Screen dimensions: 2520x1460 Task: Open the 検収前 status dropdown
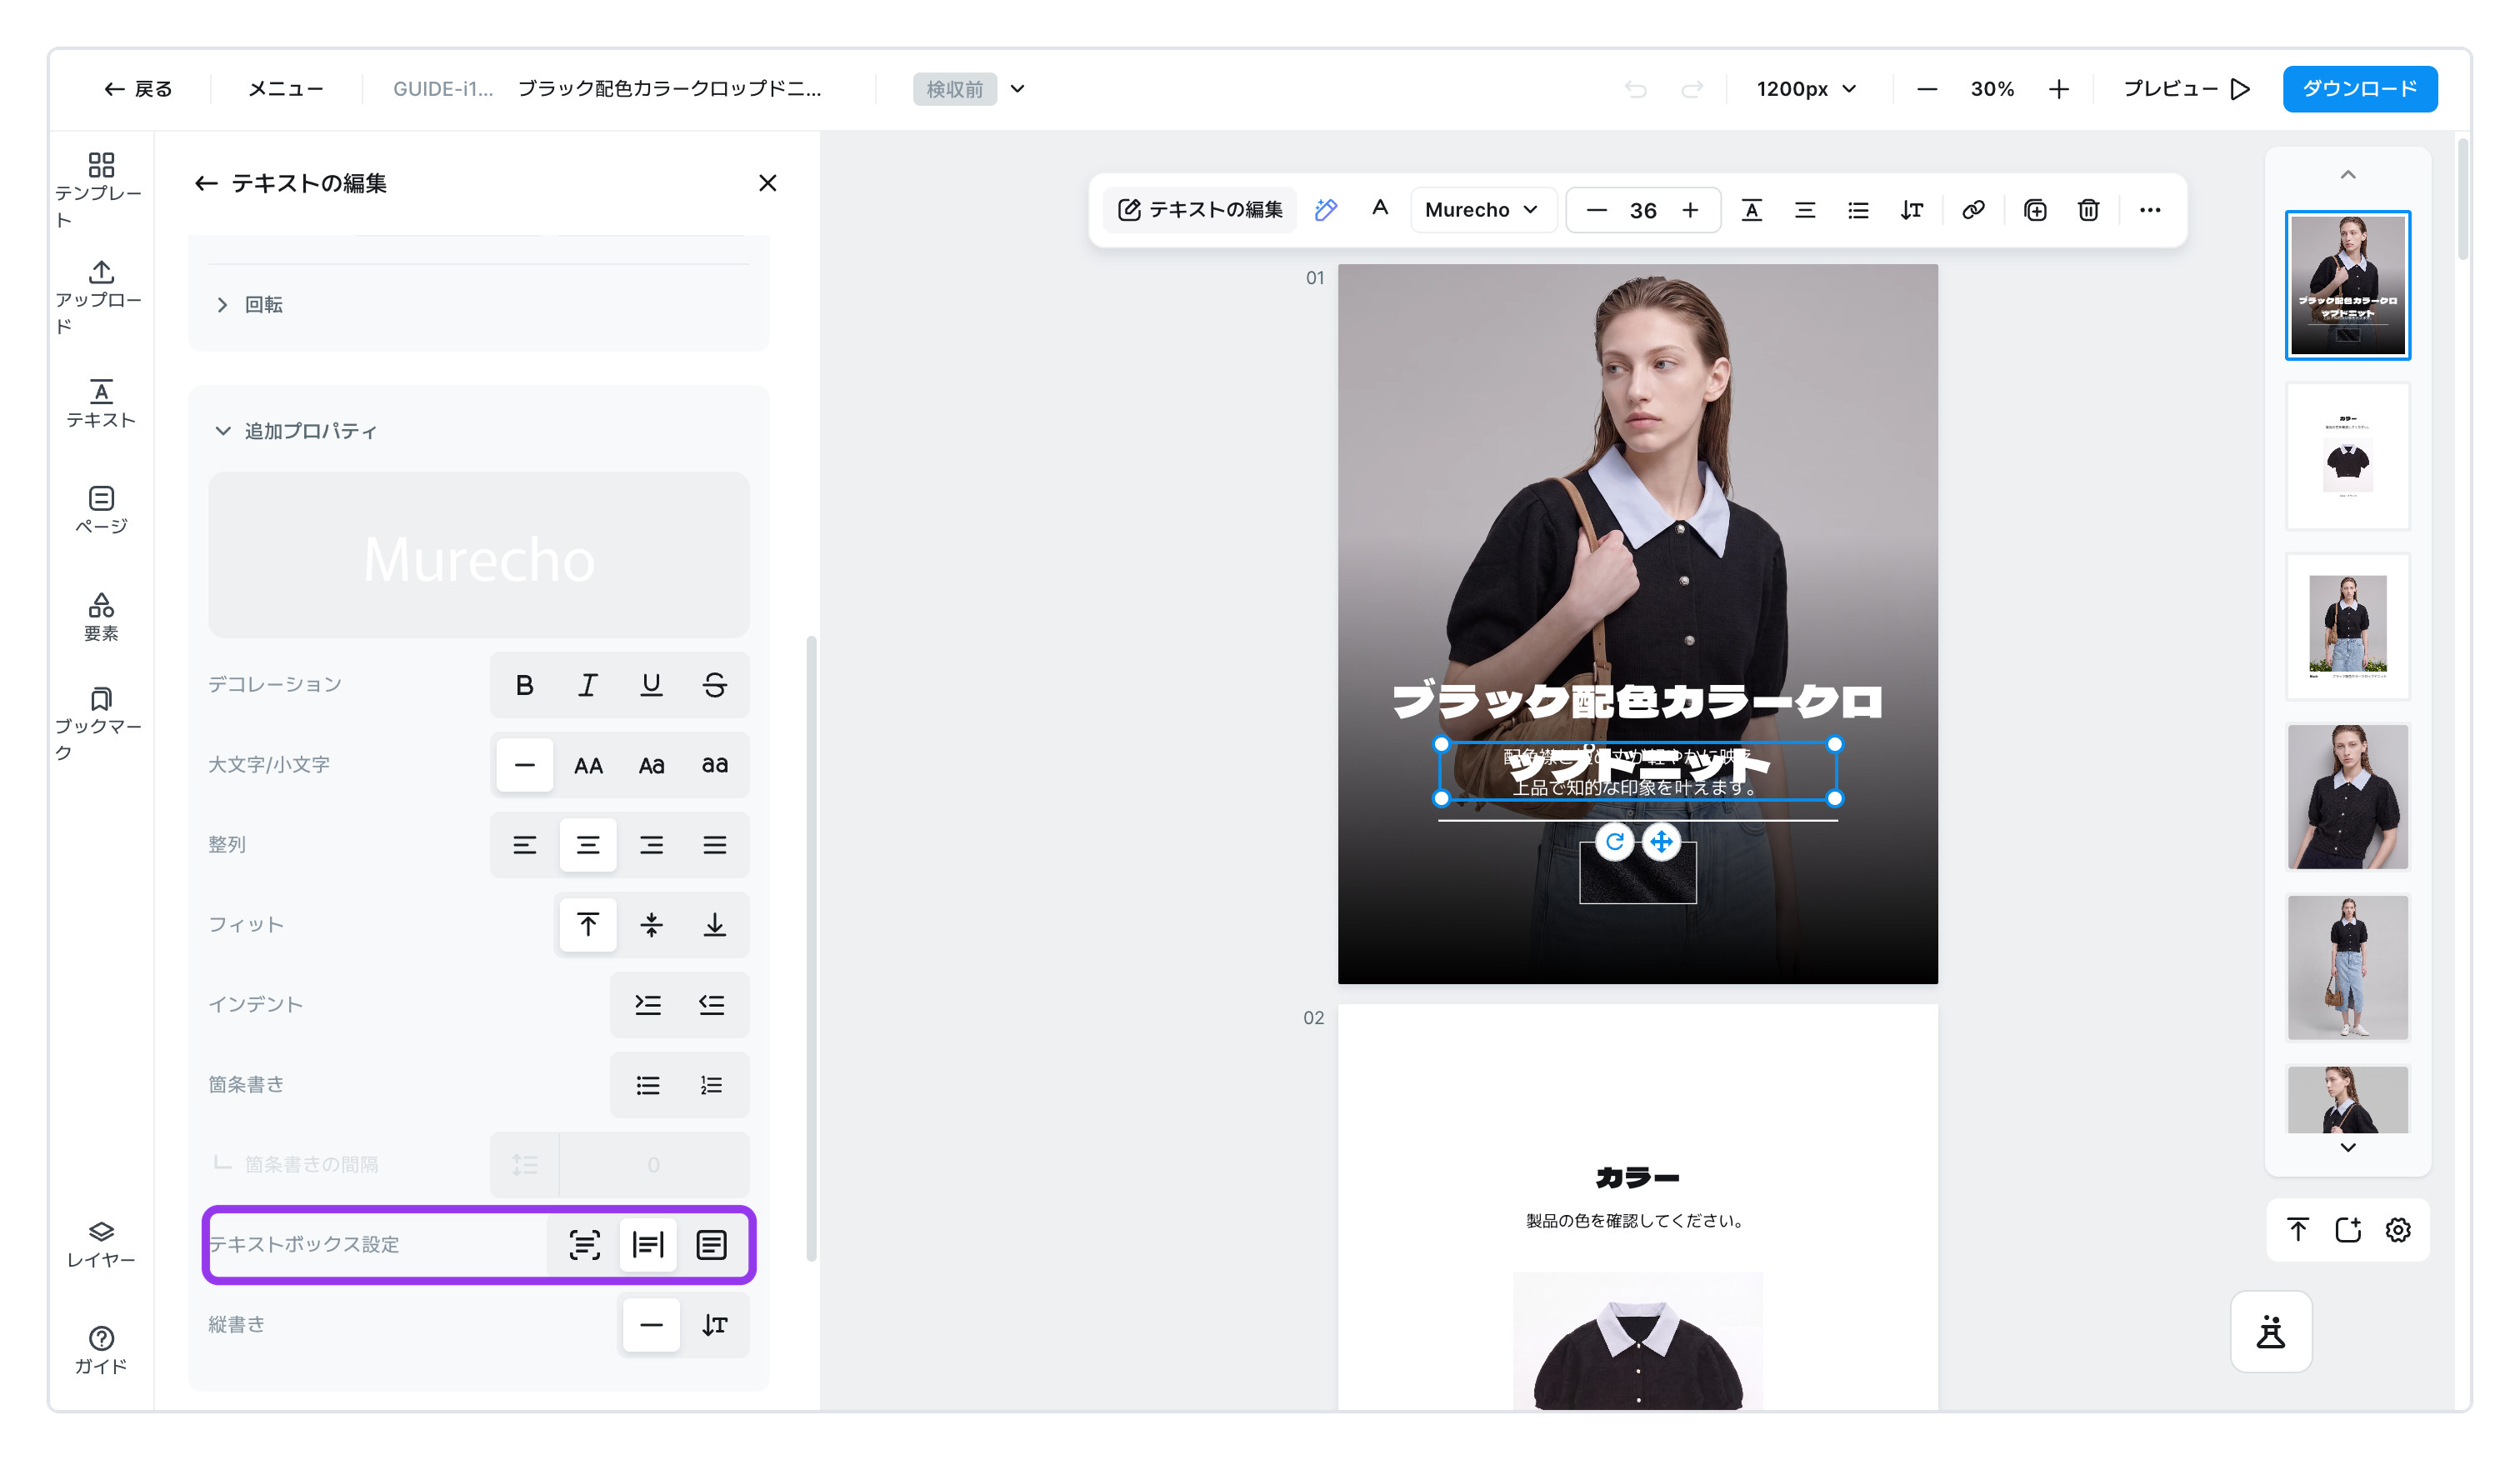[970, 89]
